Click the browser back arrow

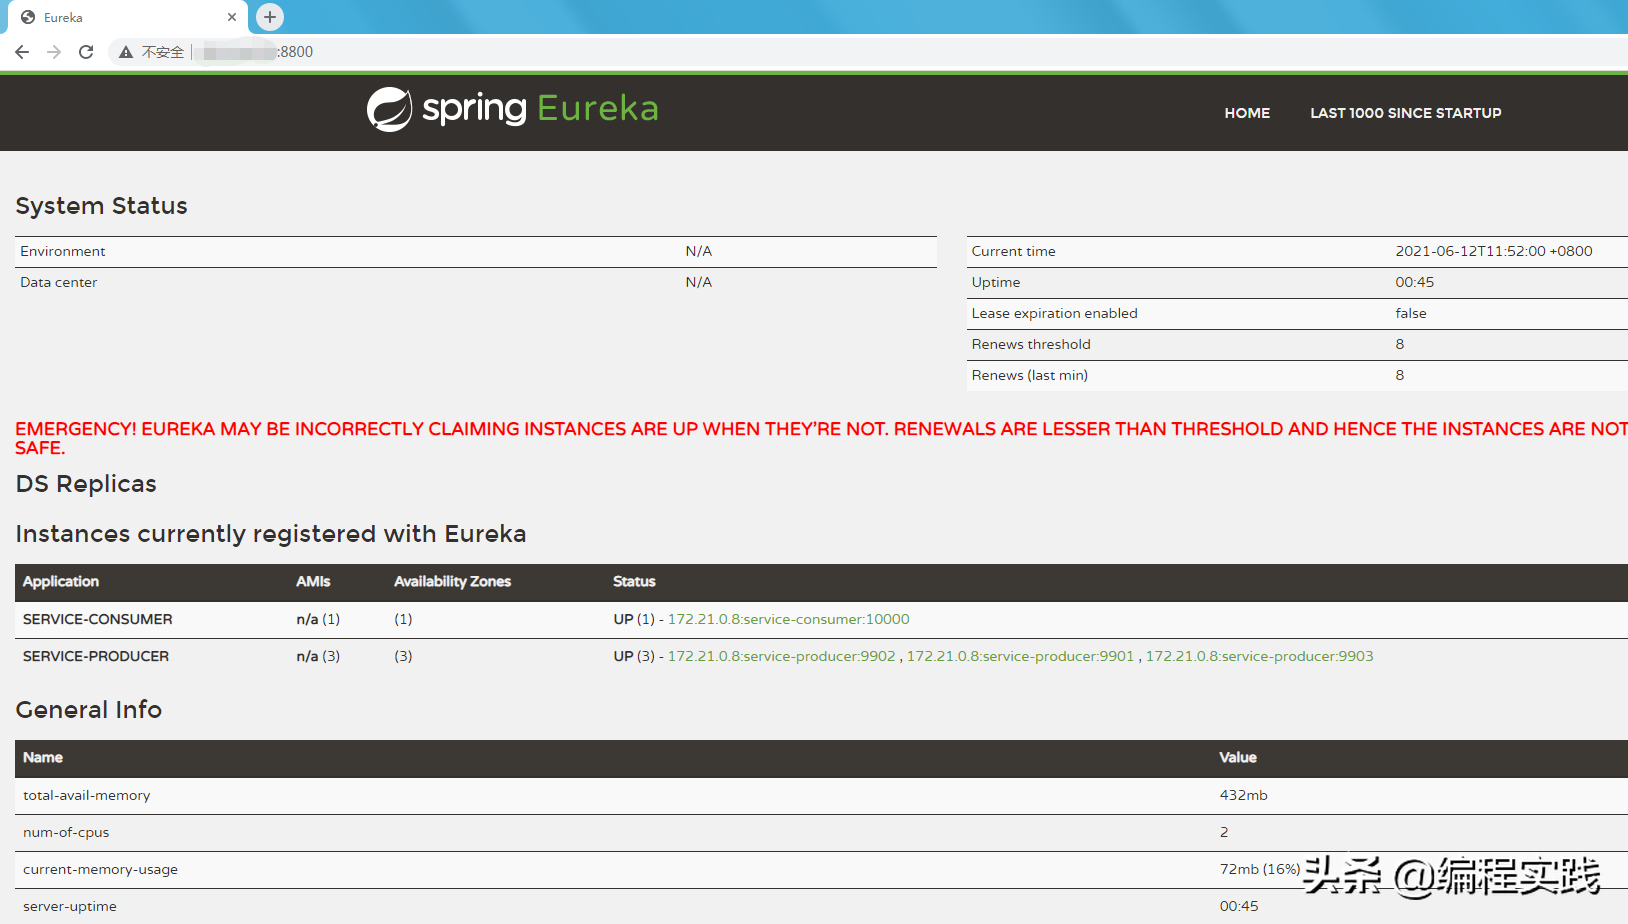(x=22, y=52)
